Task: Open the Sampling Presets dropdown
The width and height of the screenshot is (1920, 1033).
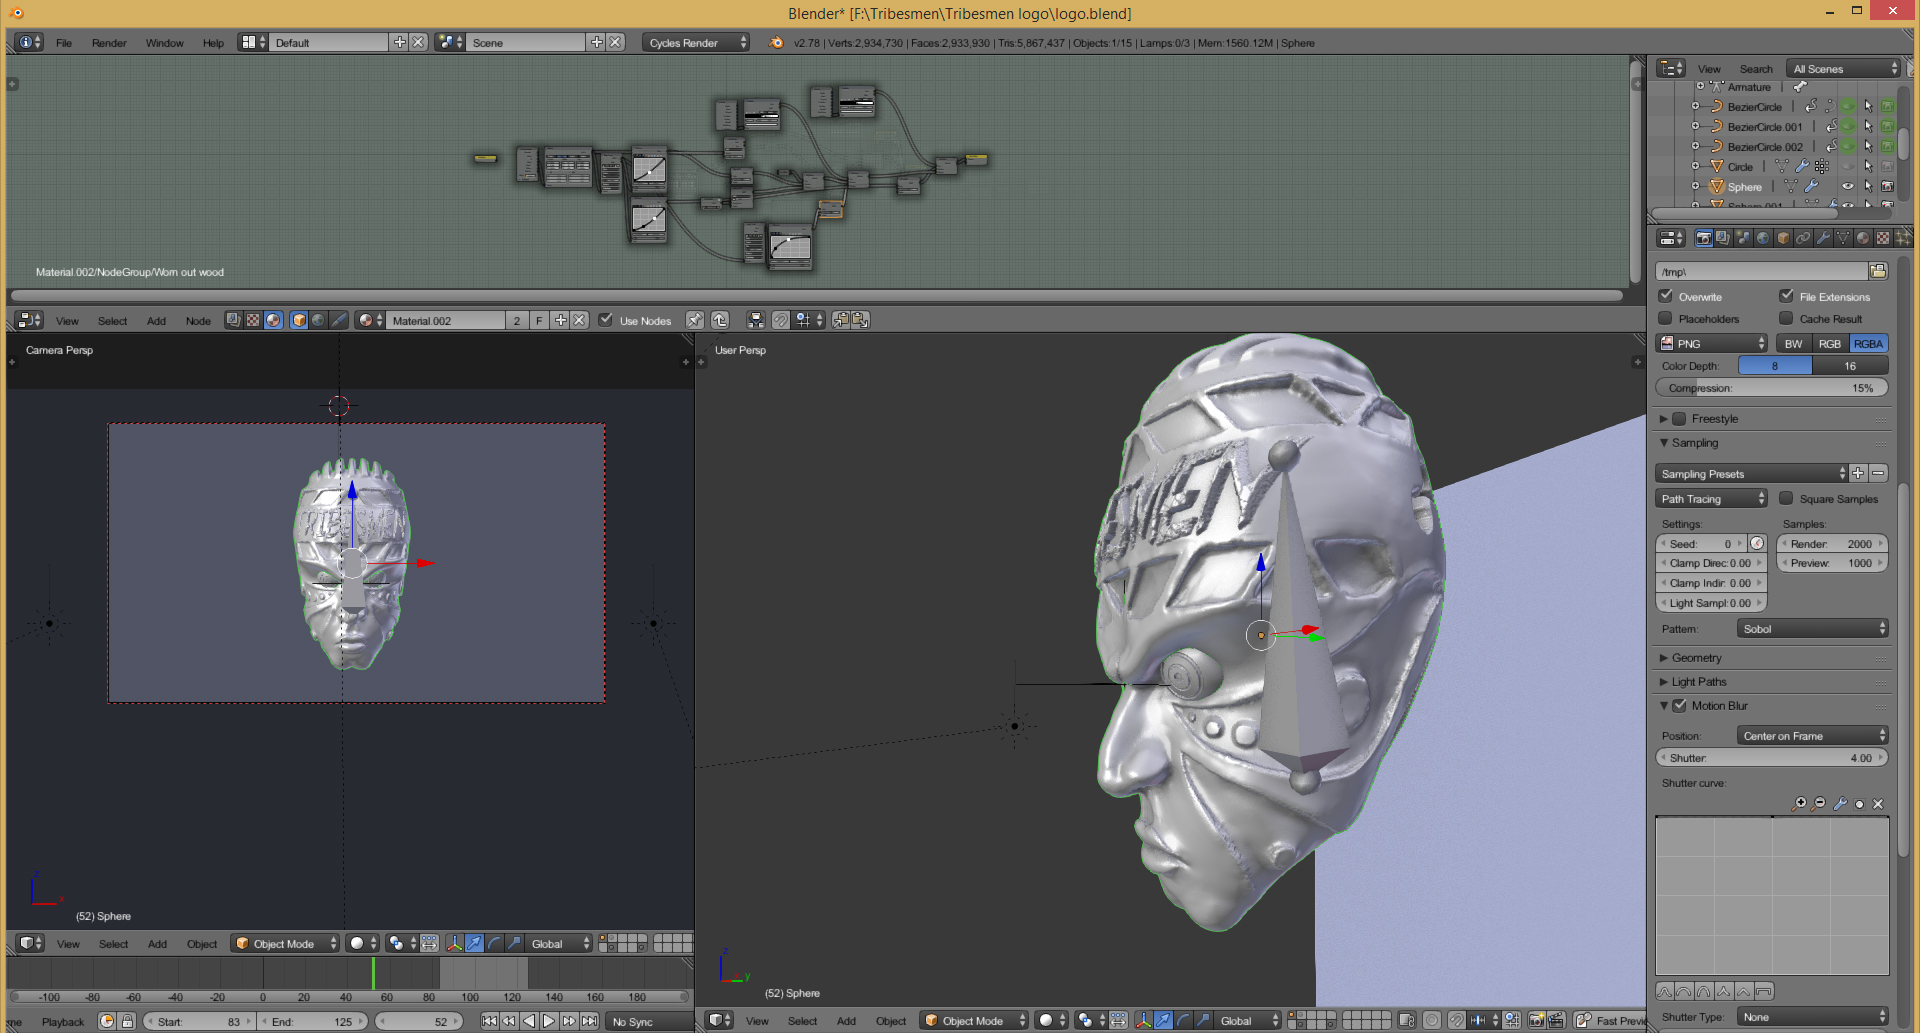Action: [1752, 473]
